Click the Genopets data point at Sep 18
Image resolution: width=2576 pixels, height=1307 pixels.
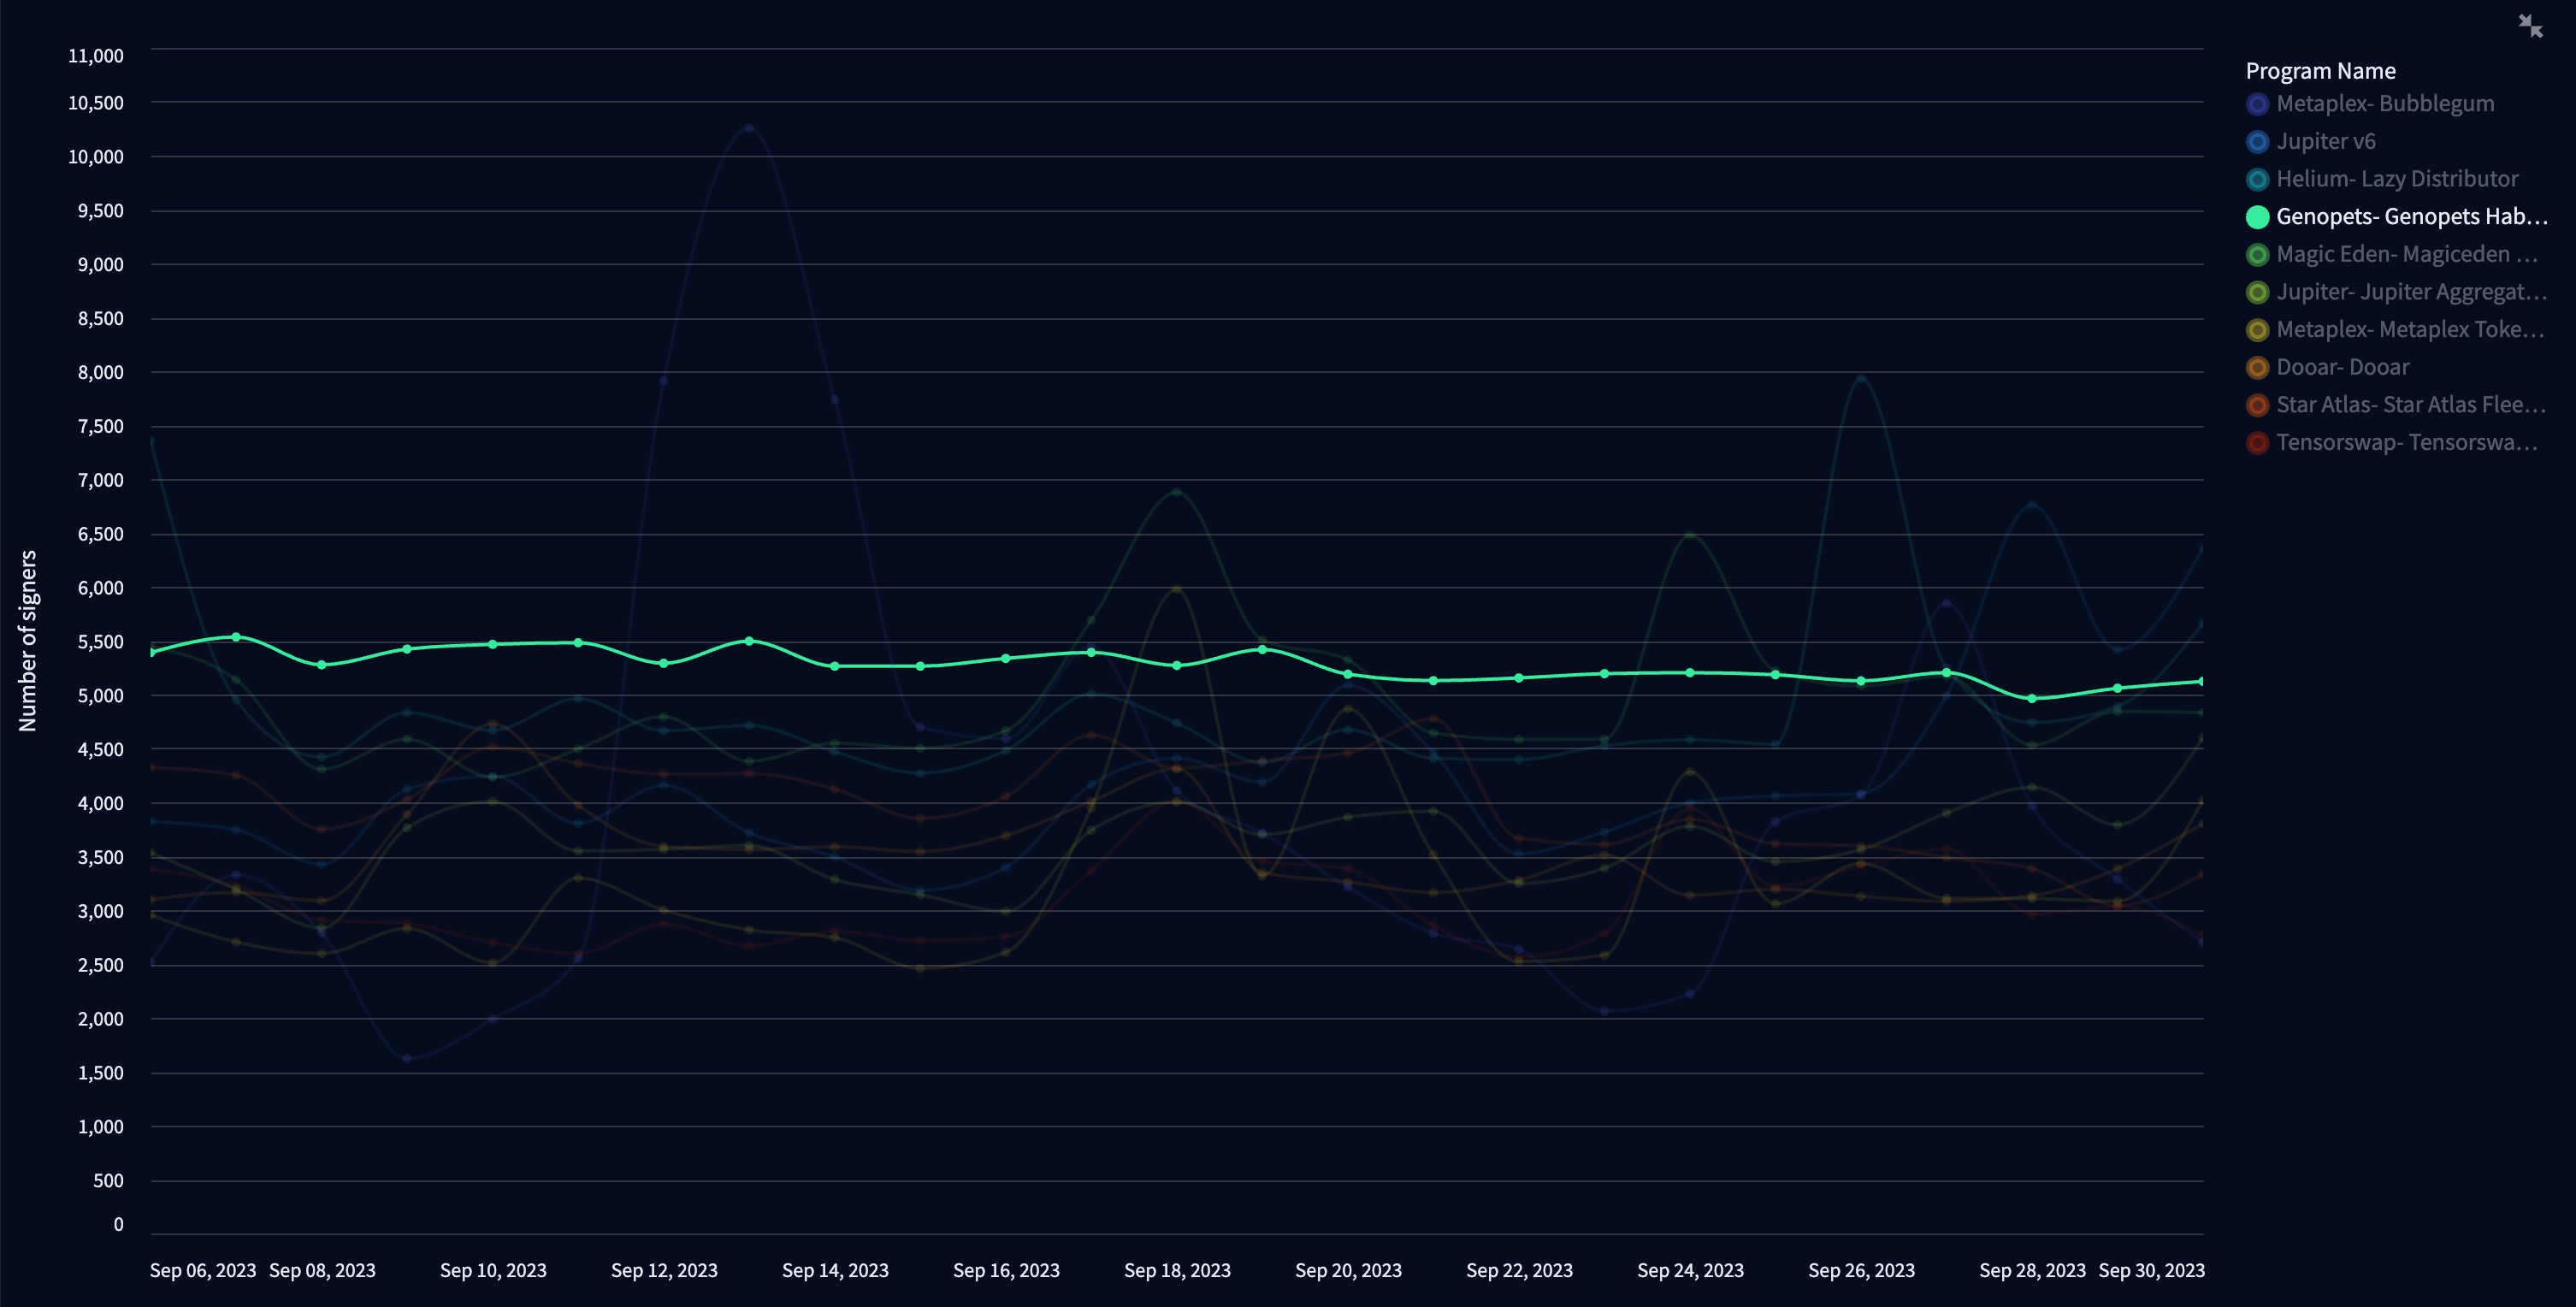point(1176,665)
